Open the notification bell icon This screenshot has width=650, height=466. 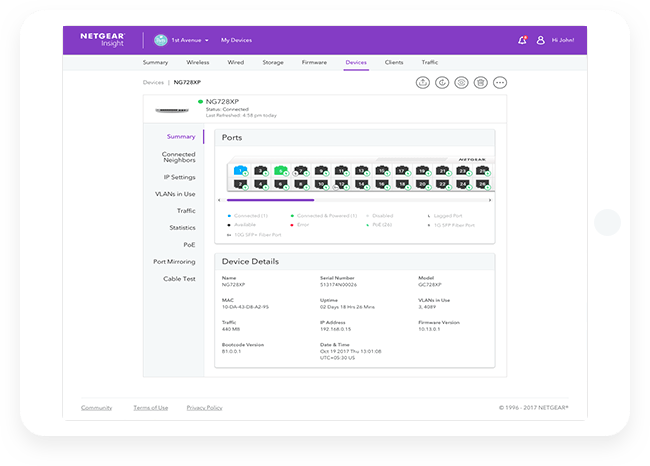[522, 40]
